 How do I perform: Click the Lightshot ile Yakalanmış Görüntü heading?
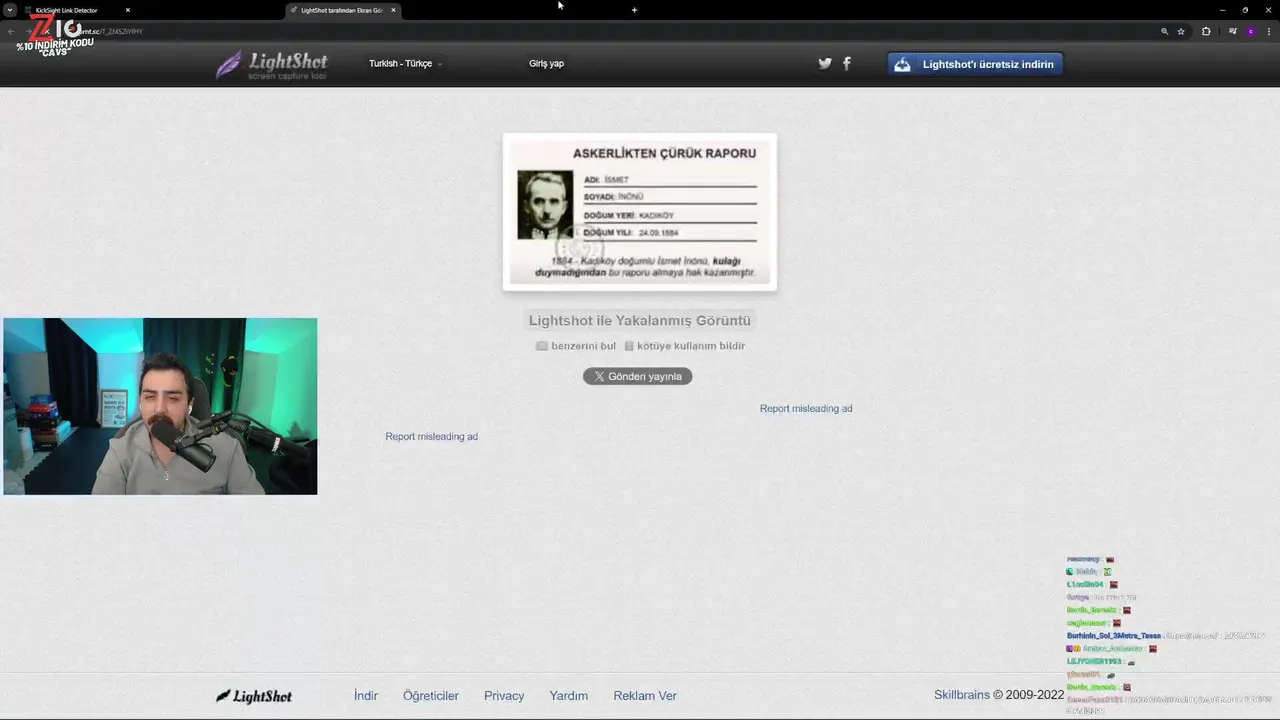[x=640, y=321]
